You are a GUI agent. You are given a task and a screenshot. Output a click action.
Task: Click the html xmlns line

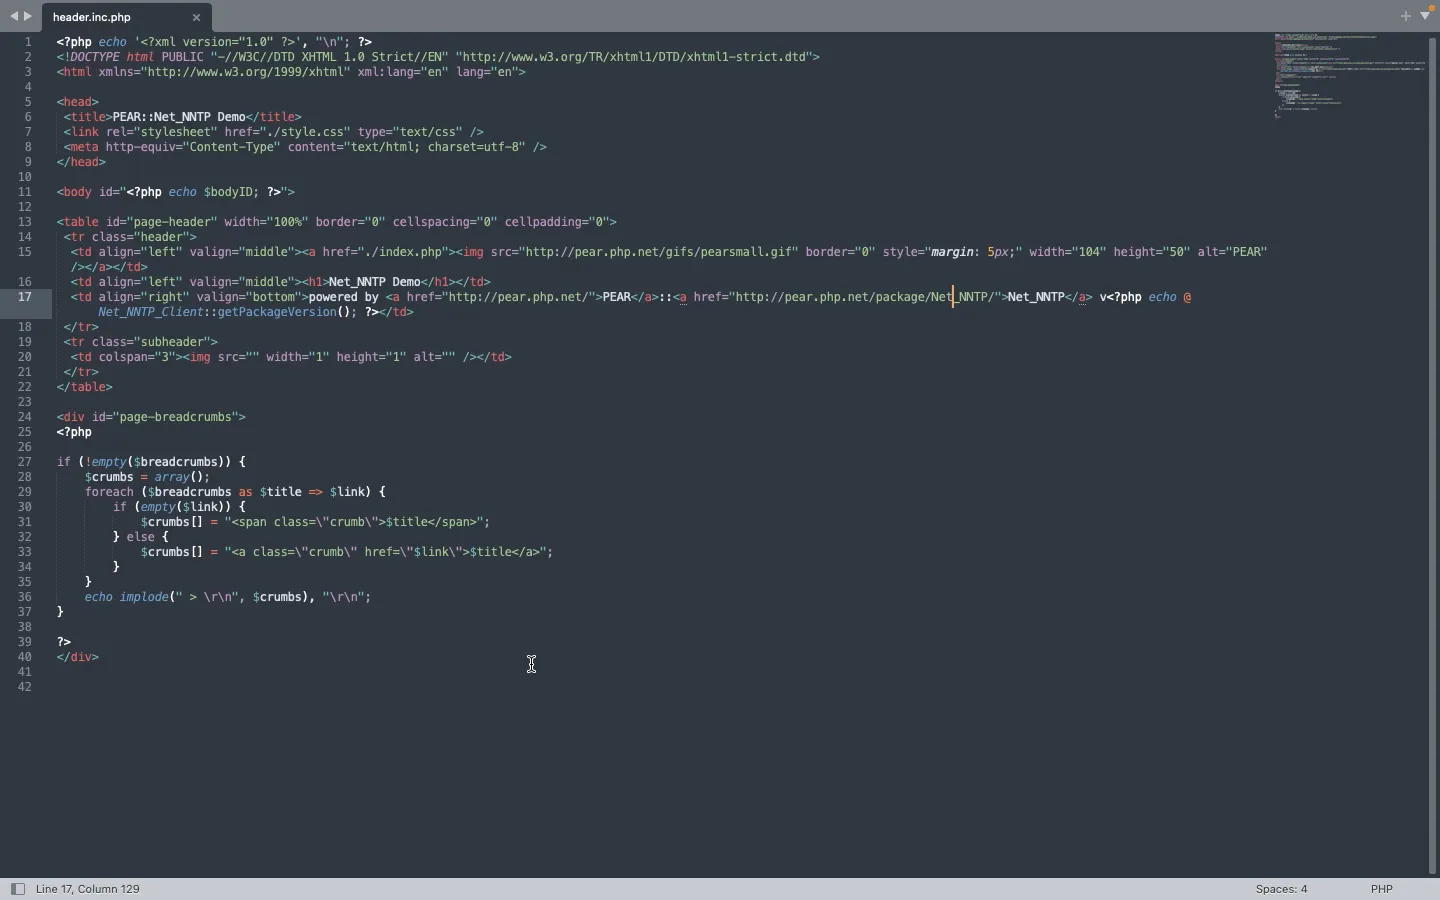pos(291,72)
